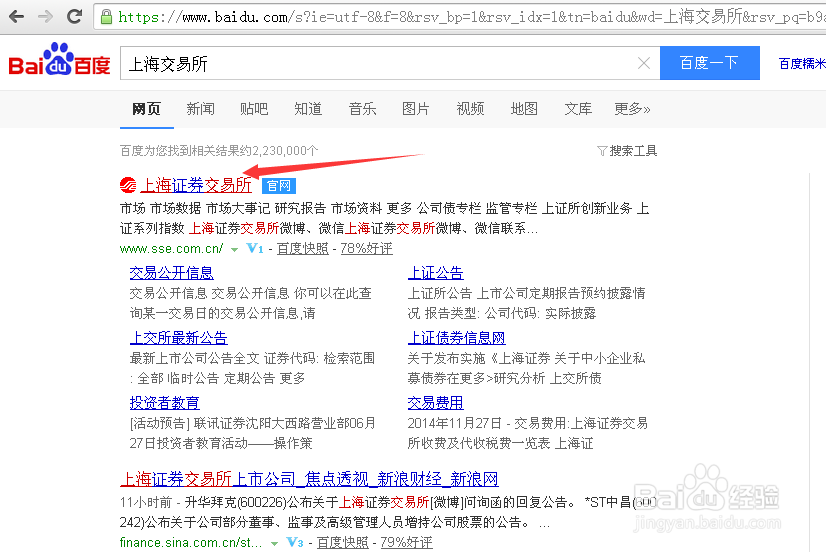Switch to the 知道 tab
The width and height of the screenshot is (826, 552).
click(308, 109)
